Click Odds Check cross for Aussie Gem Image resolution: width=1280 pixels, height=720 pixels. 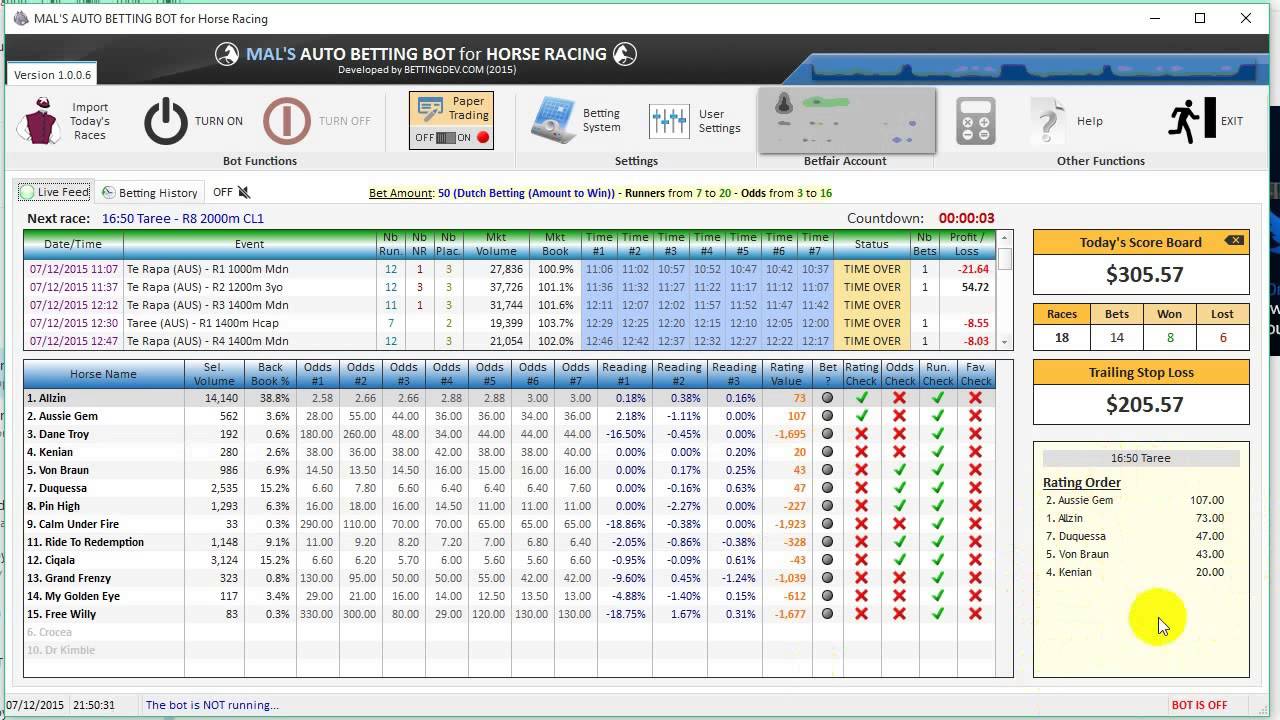point(899,416)
